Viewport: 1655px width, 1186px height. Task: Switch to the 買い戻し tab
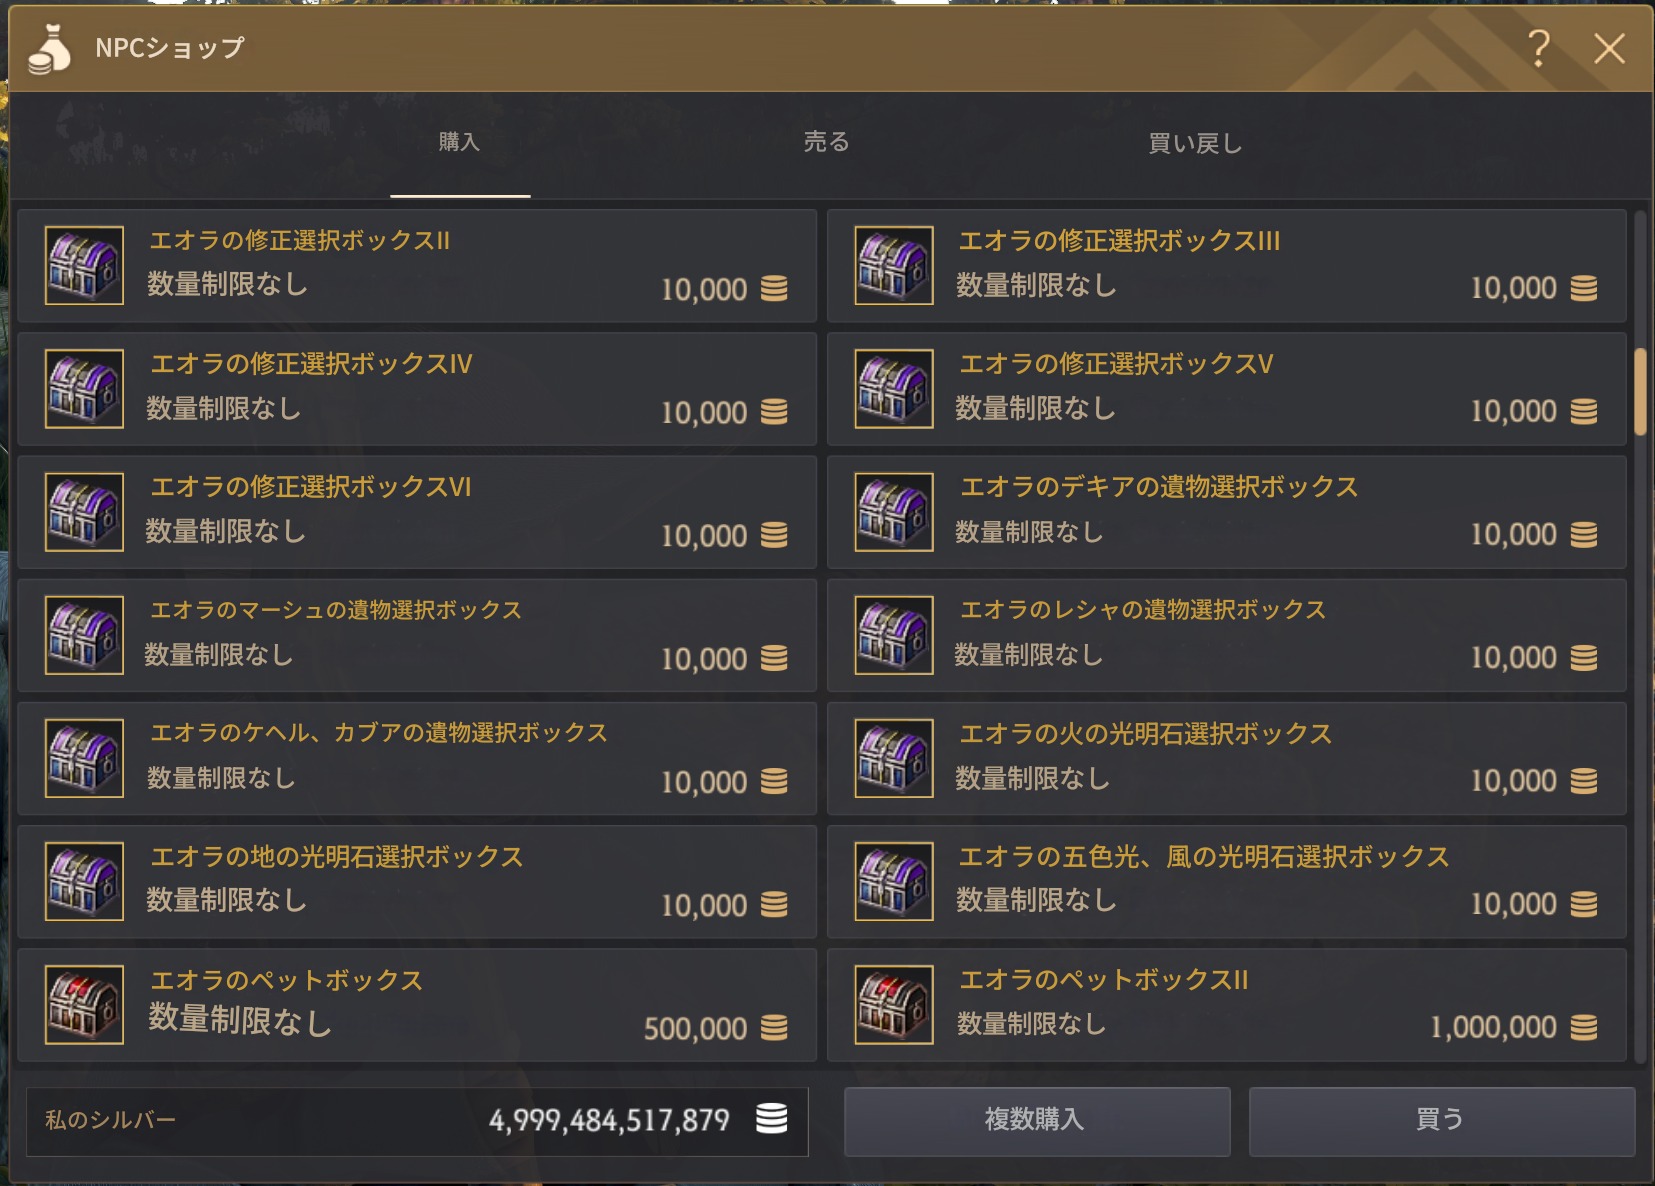[1195, 143]
